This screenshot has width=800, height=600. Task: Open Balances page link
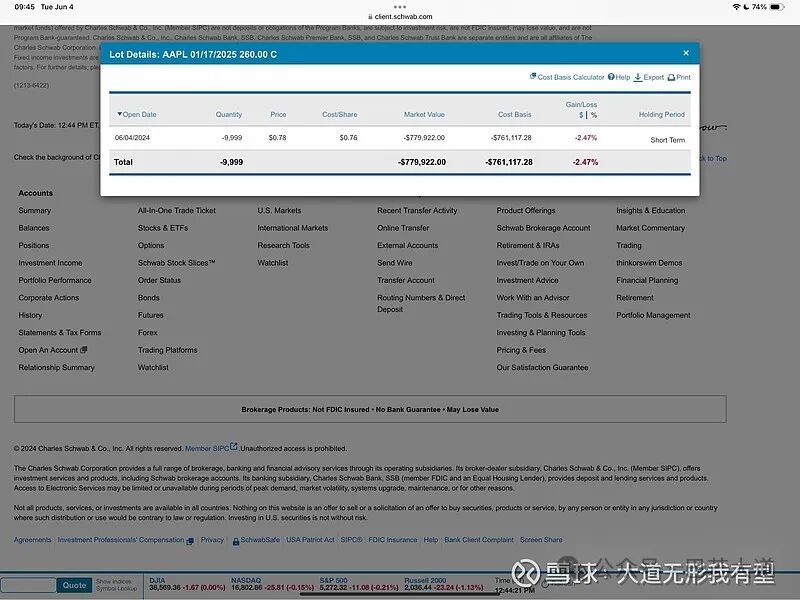pyautogui.click(x=34, y=228)
